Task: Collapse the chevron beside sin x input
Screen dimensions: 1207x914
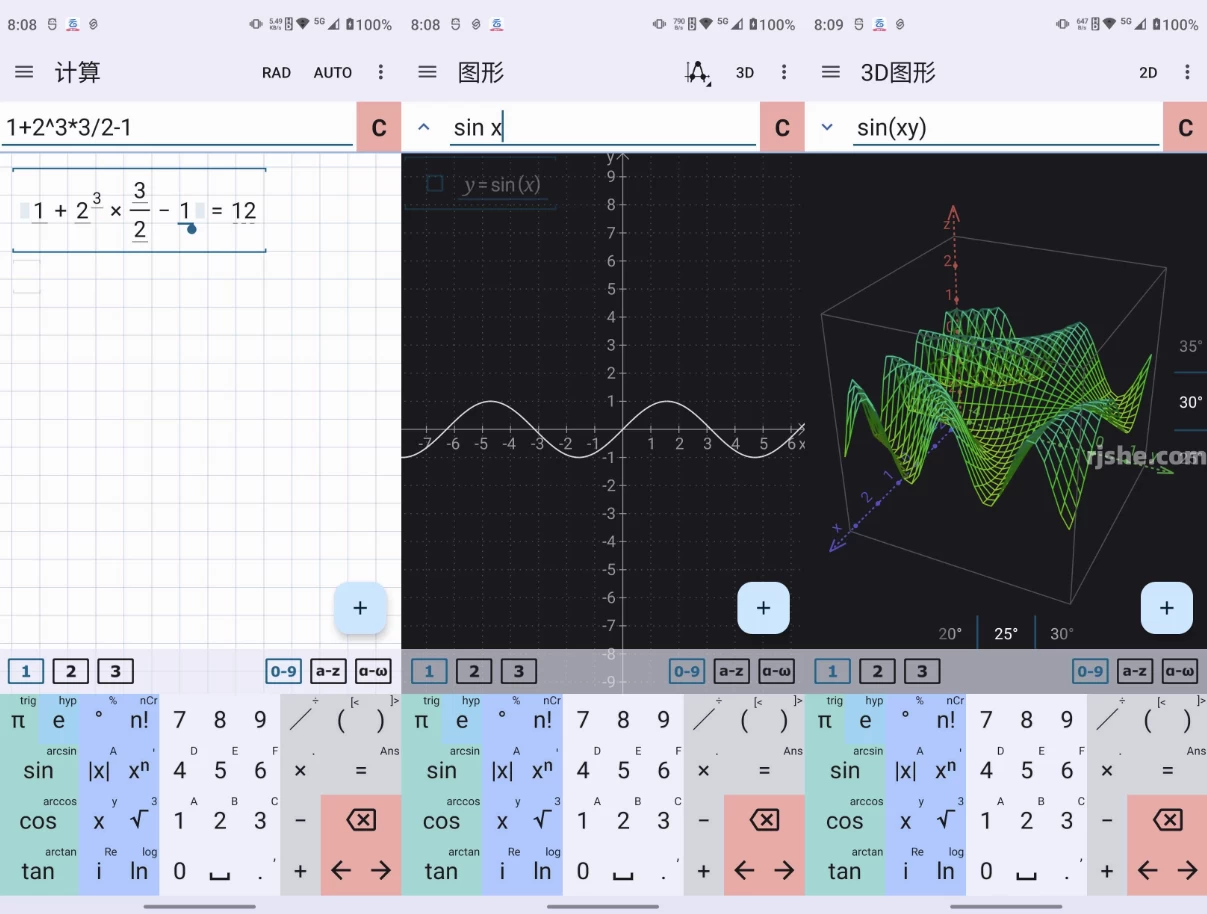Action: point(424,127)
